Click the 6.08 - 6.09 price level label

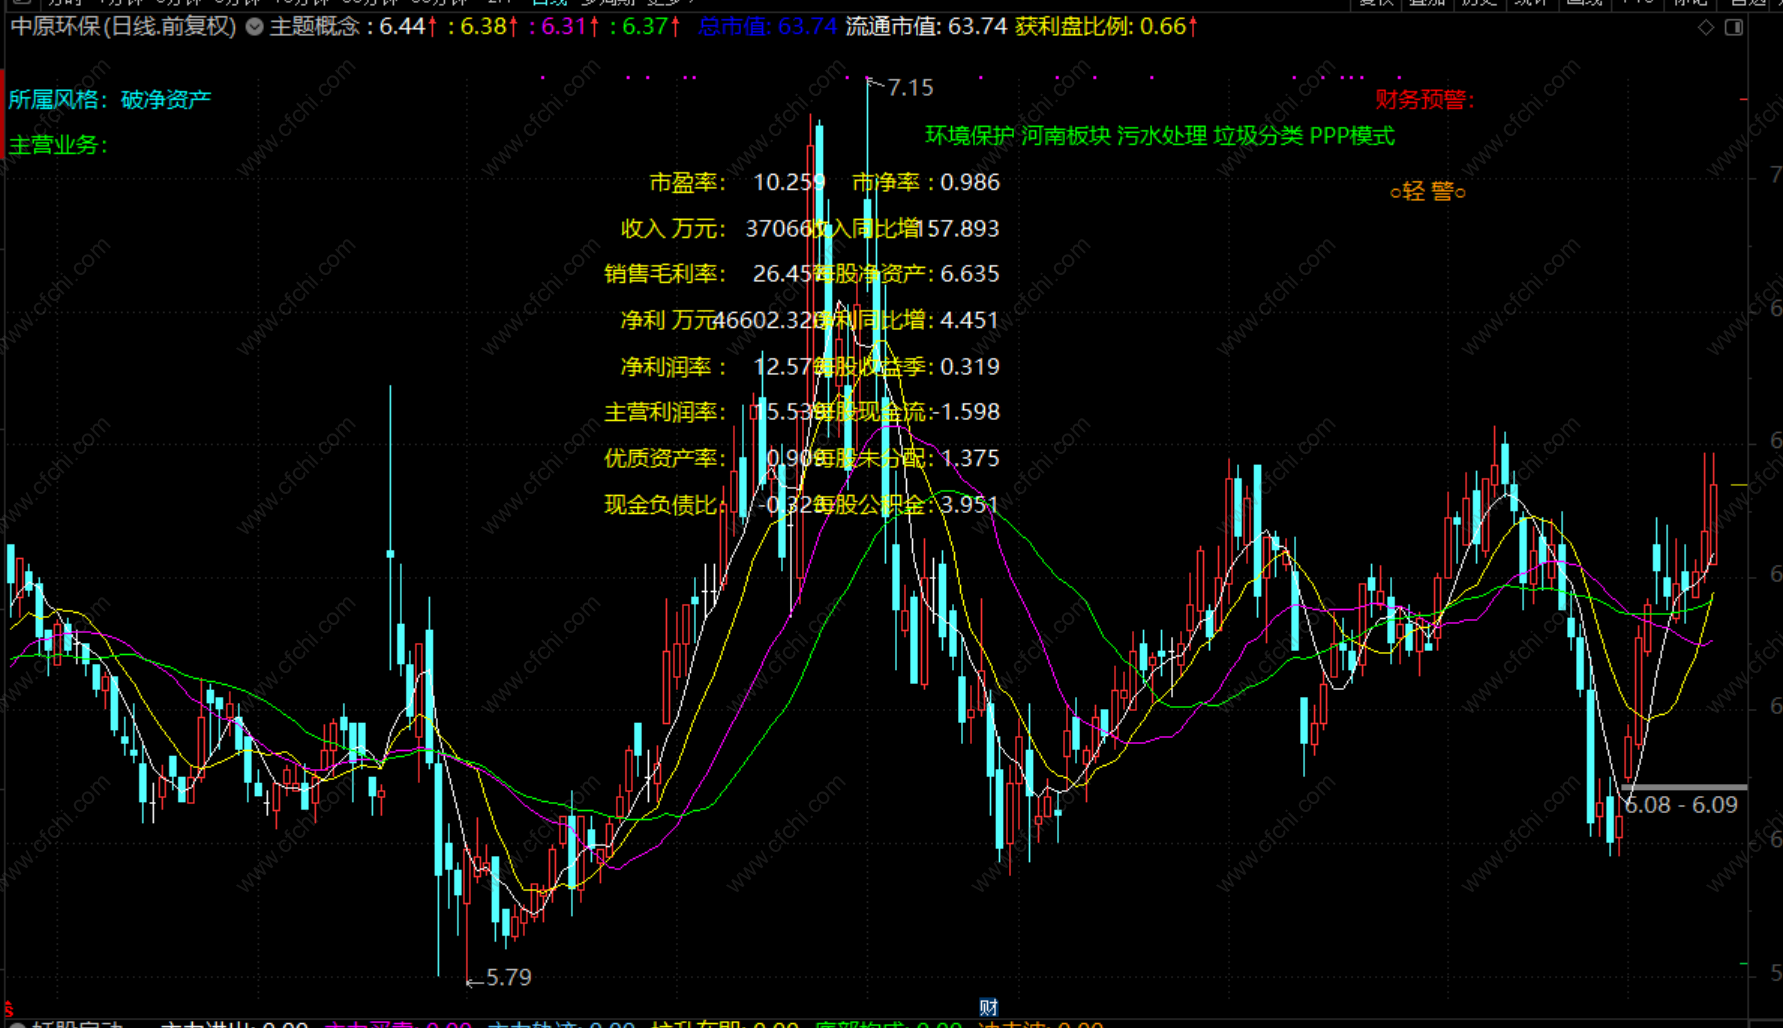click(1682, 805)
